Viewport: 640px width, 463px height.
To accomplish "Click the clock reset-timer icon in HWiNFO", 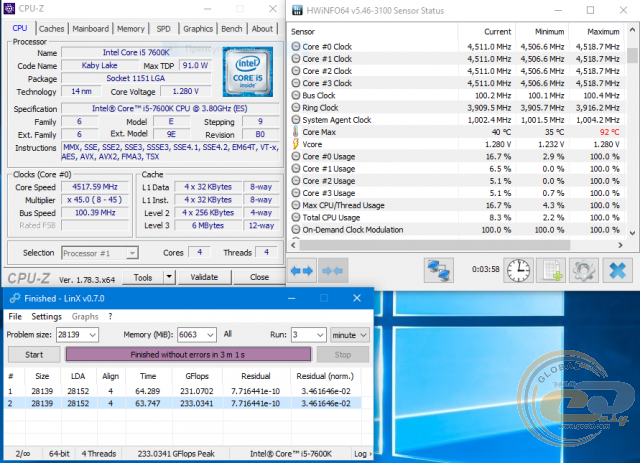I will (x=518, y=270).
